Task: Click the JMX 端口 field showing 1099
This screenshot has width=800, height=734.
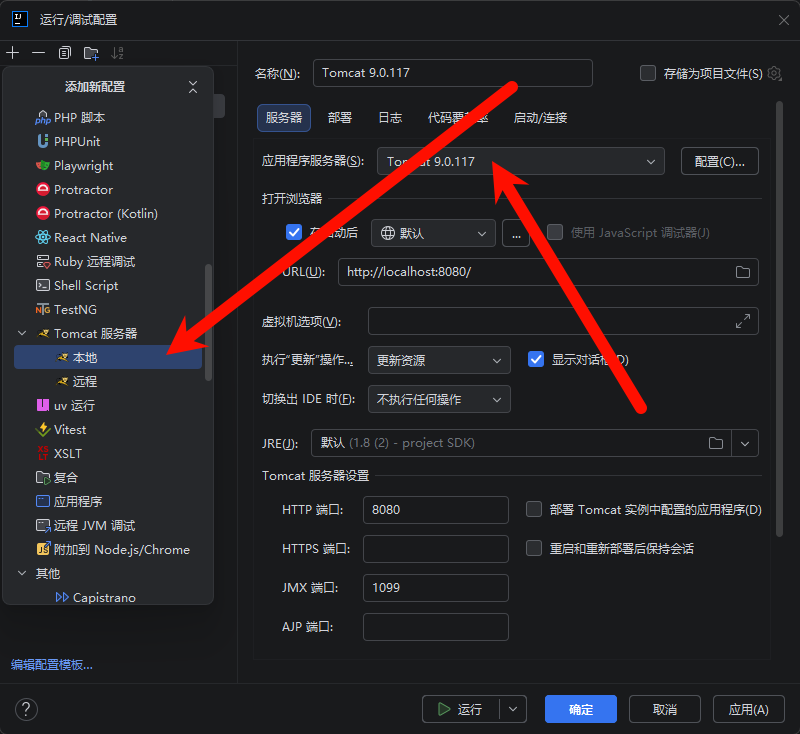Action: 436,588
